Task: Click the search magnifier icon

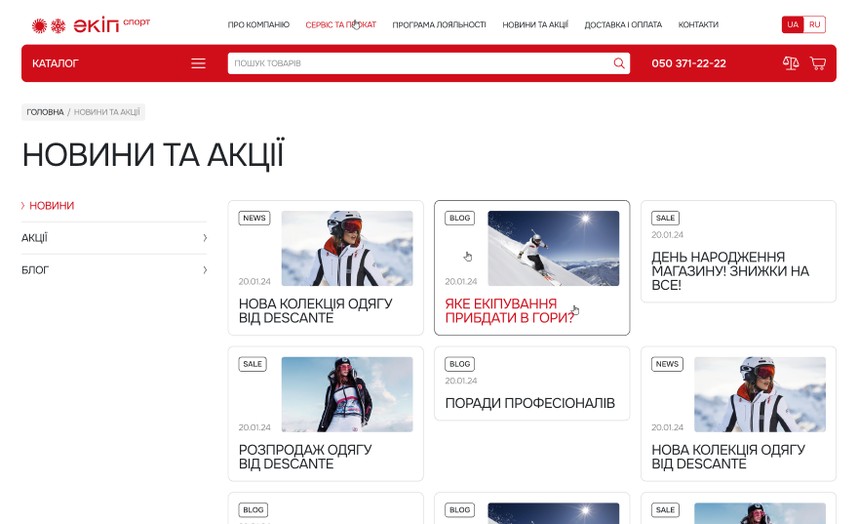Action: coord(619,63)
